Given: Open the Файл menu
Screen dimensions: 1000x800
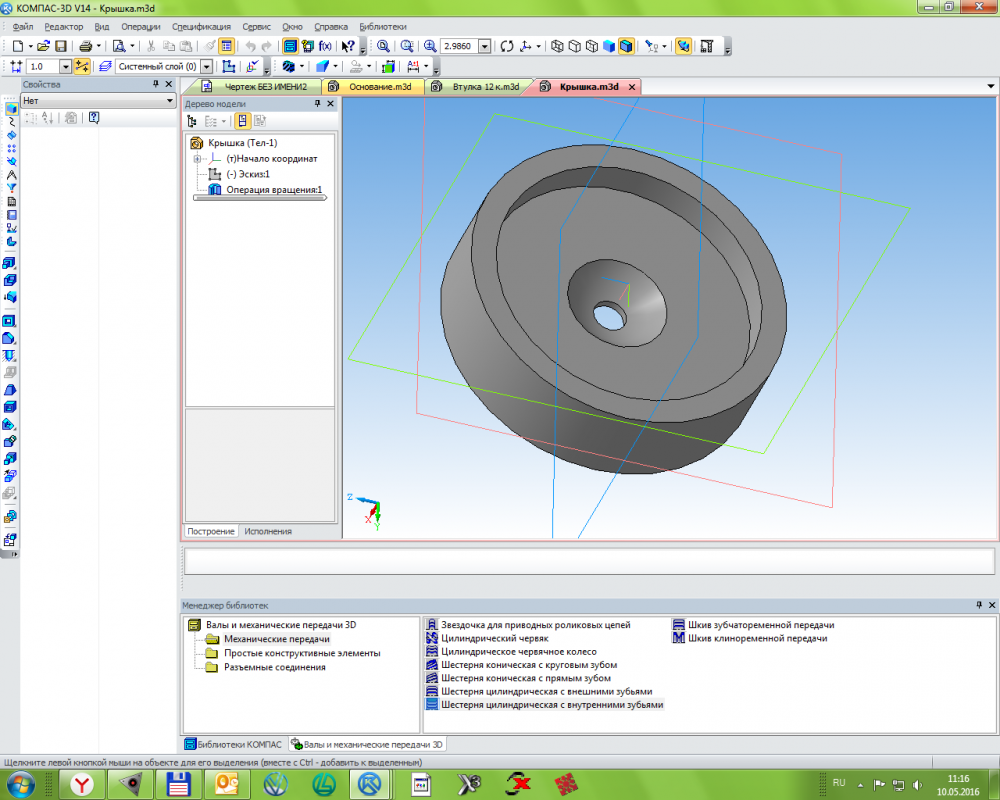Looking at the screenshot, I should pos(23,27).
